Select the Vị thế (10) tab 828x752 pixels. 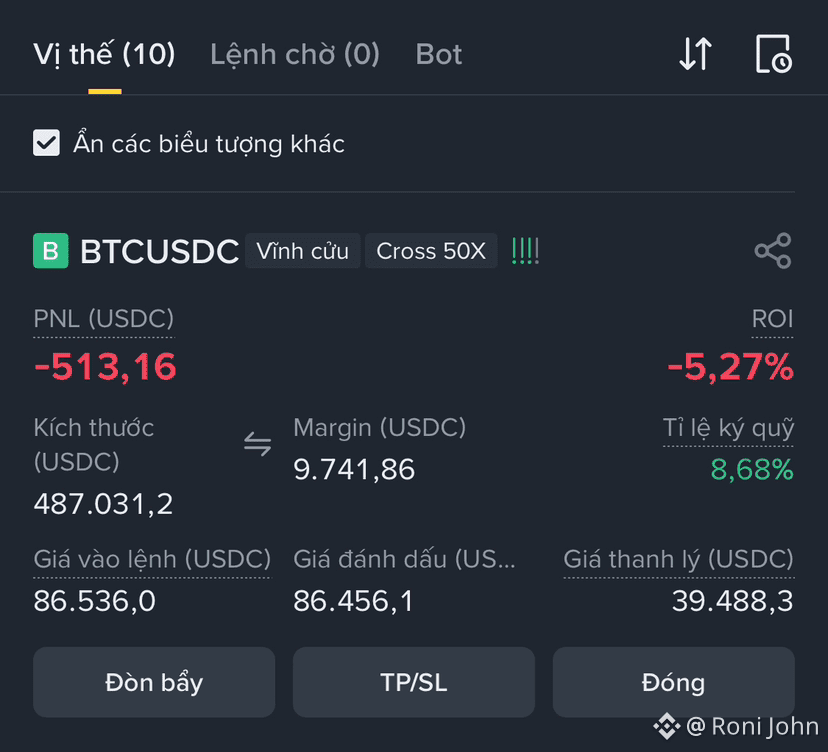point(104,54)
